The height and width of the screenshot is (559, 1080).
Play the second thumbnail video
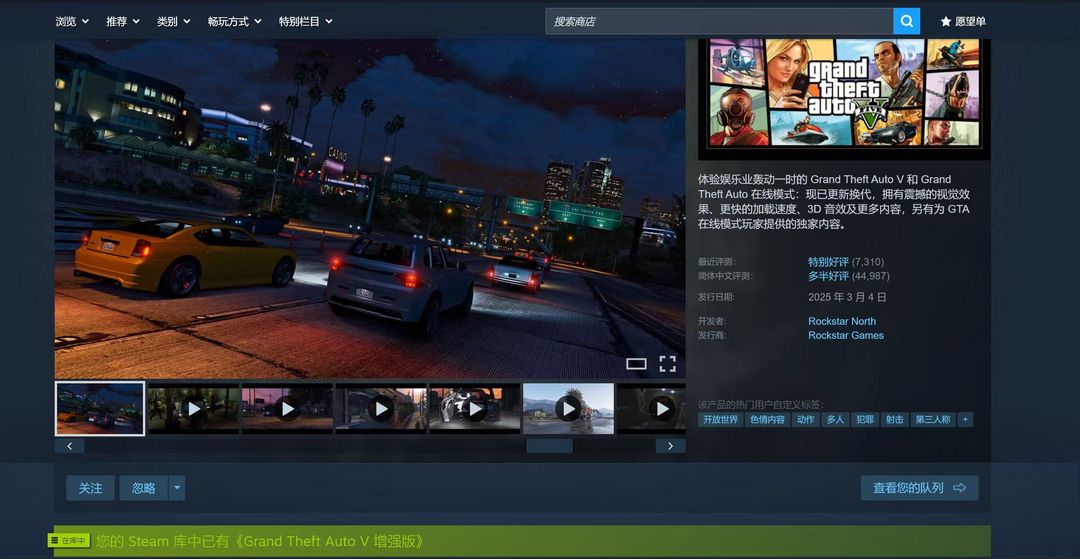194,409
